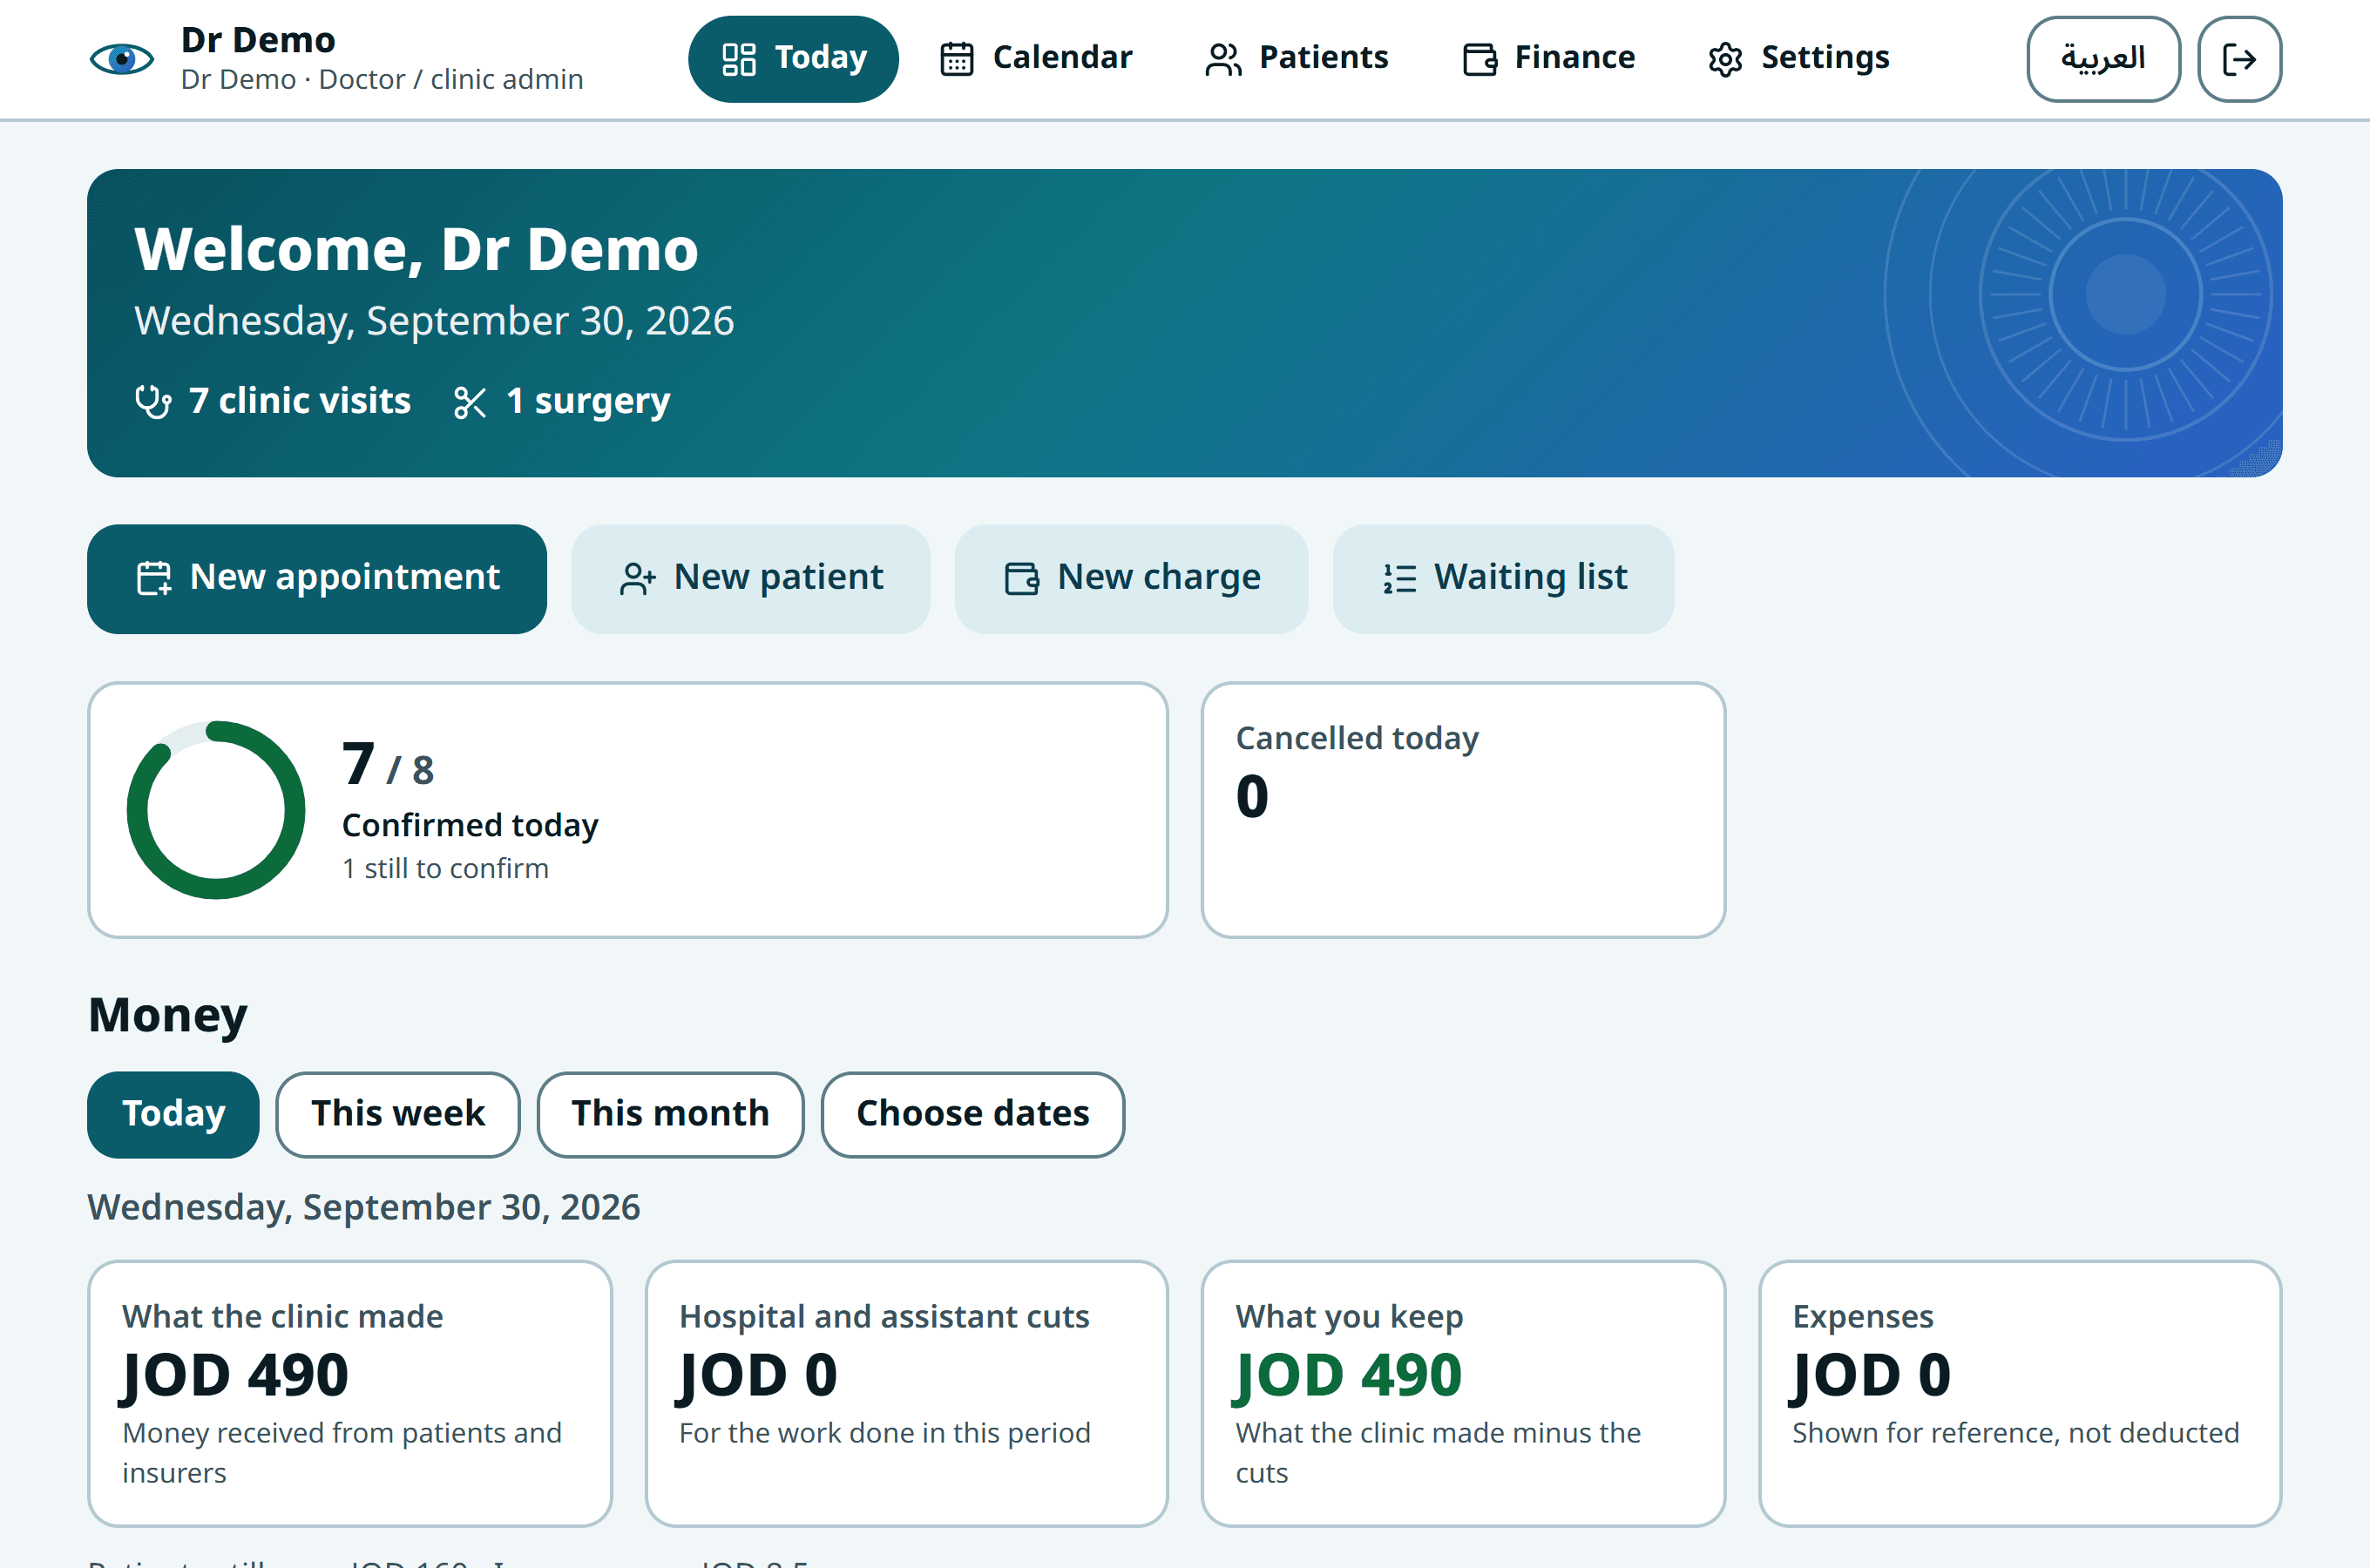Create a New appointment
This screenshot has width=2370, height=1568.
pyautogui.click(x=317, y=578)
